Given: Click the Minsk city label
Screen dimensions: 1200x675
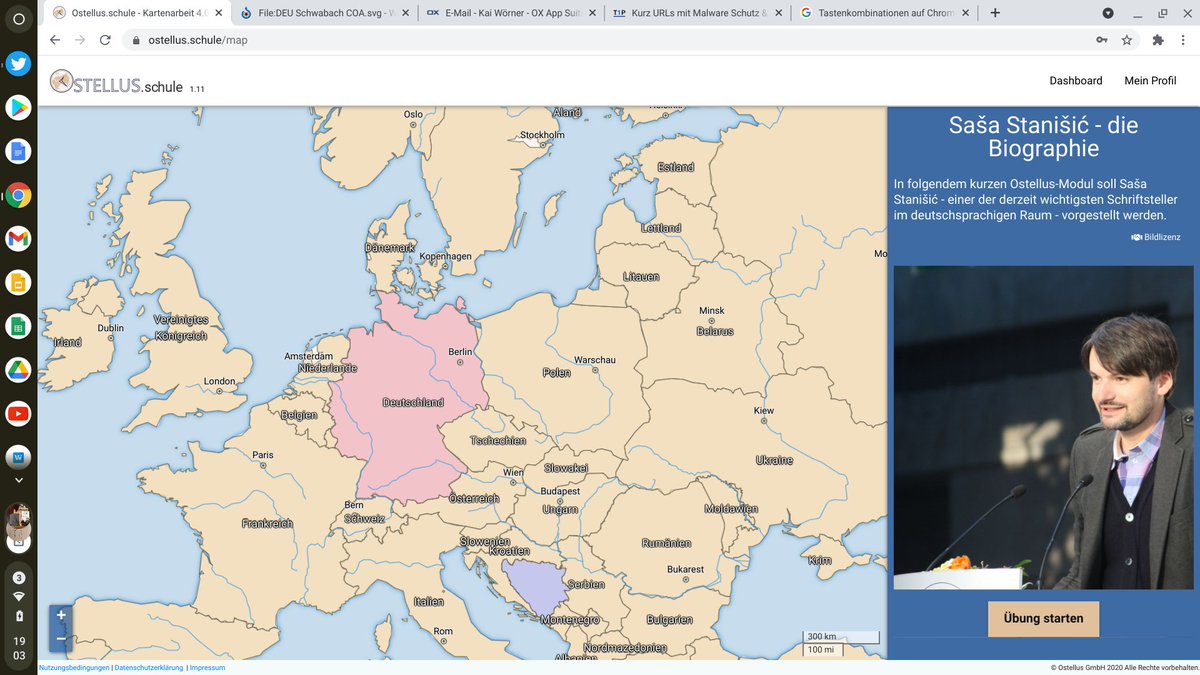Looking at the screenshot, I should [712, 311].
